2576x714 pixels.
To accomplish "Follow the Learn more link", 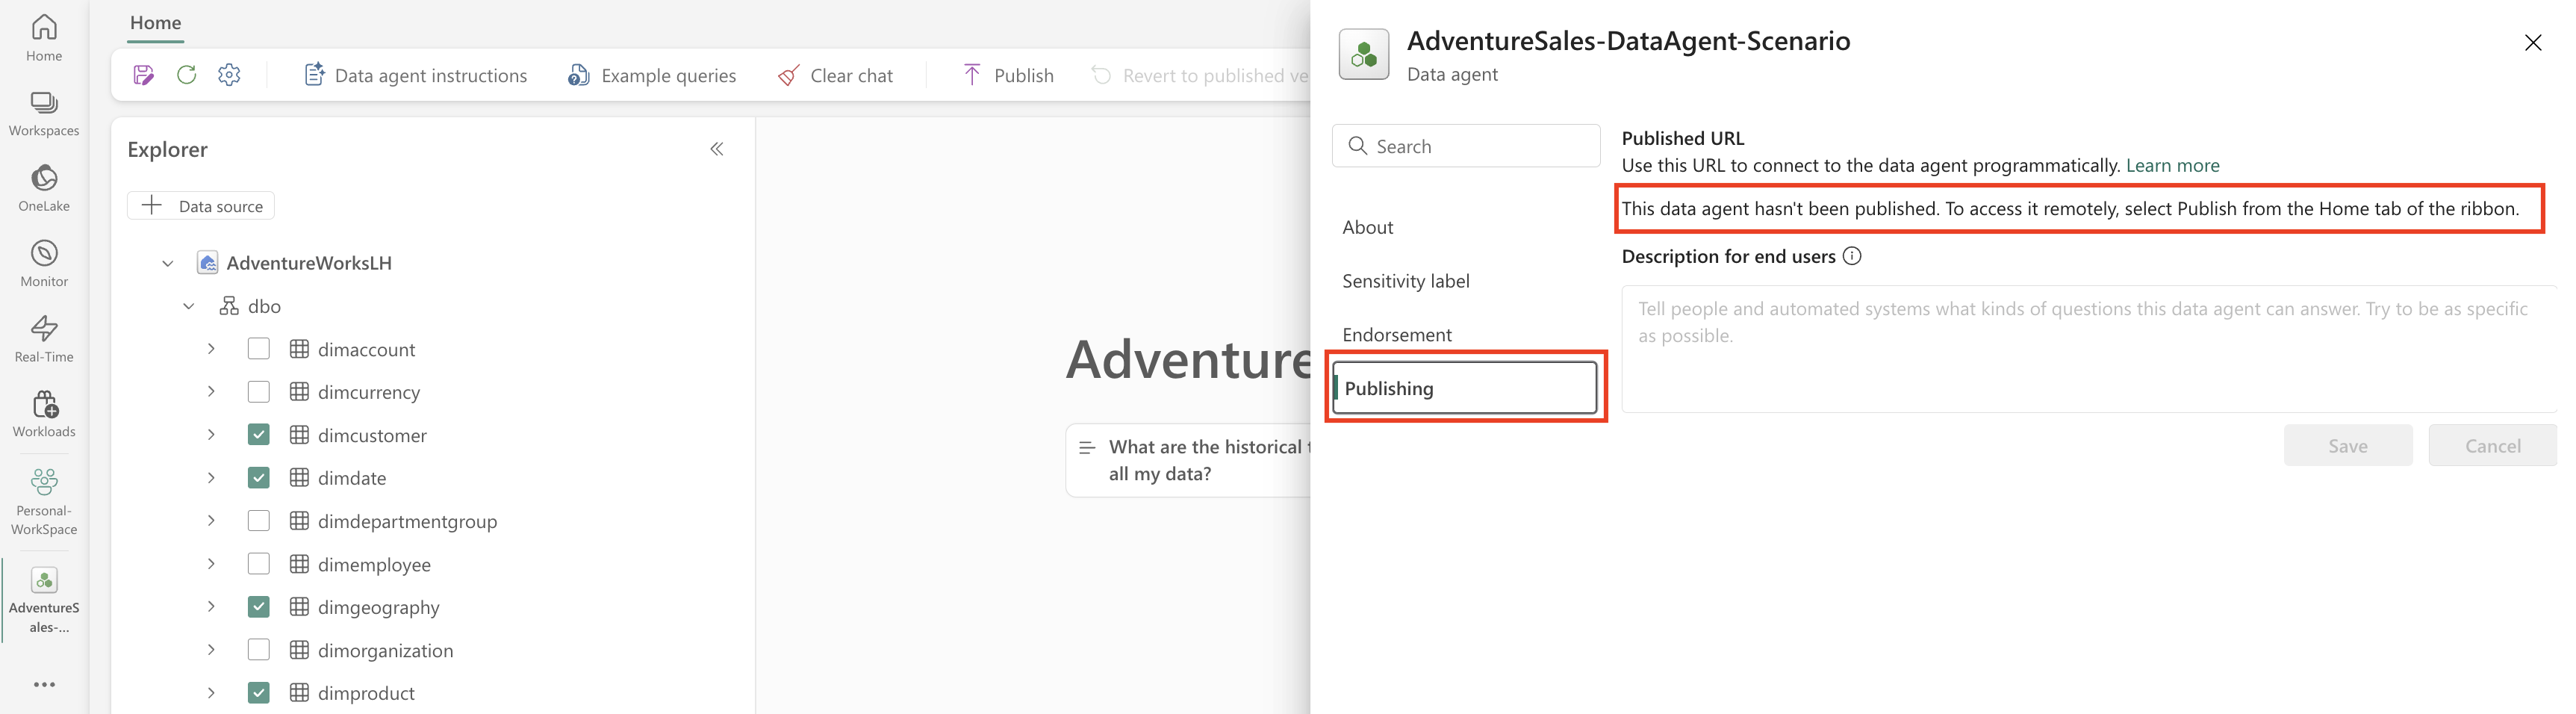I will pos(2172,166).
